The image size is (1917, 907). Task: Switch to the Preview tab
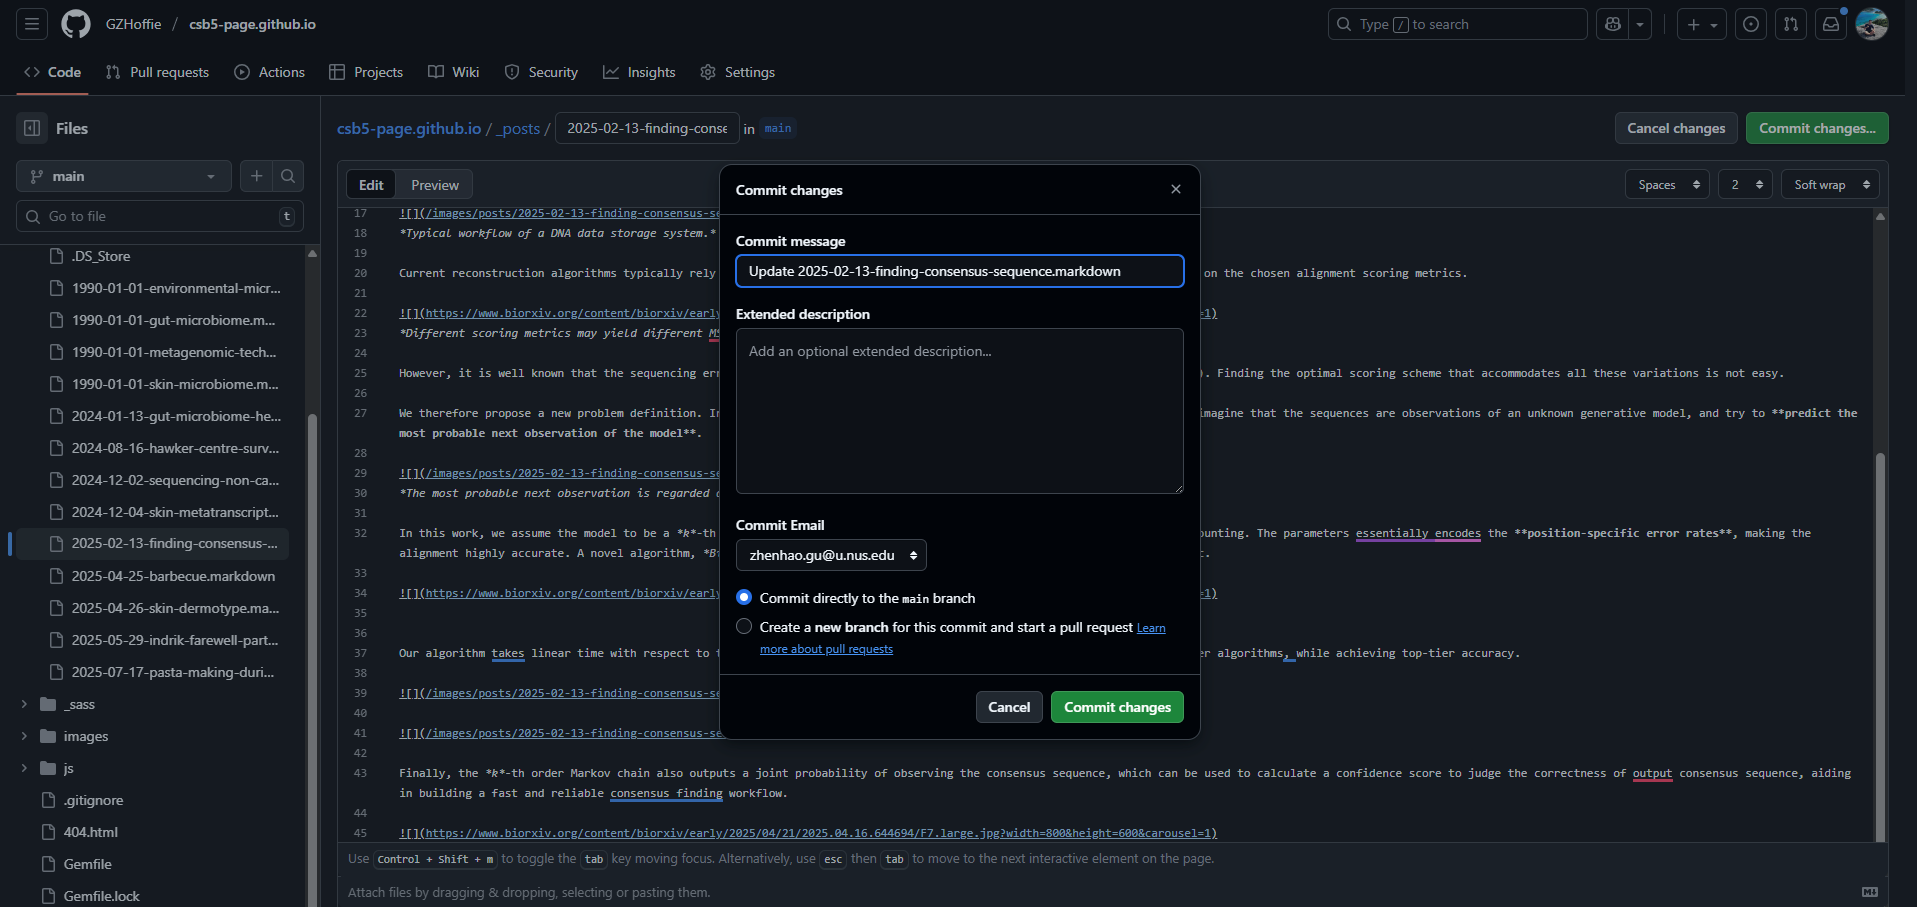click(435, 185)
